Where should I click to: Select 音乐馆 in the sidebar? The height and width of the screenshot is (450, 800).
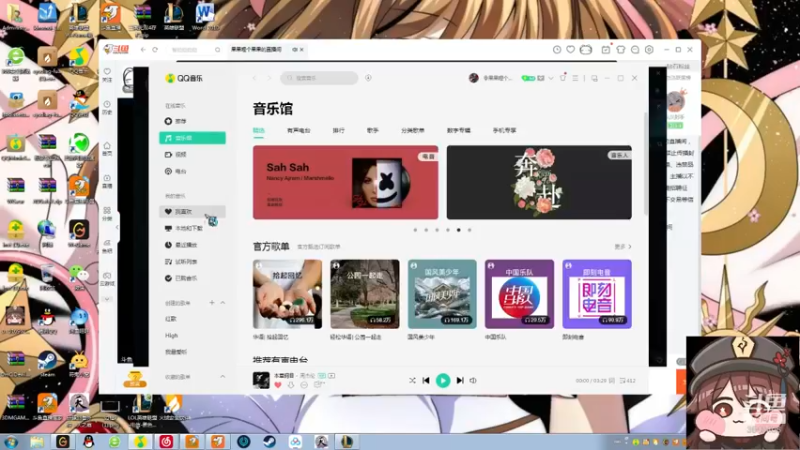[x=192, y=138]
